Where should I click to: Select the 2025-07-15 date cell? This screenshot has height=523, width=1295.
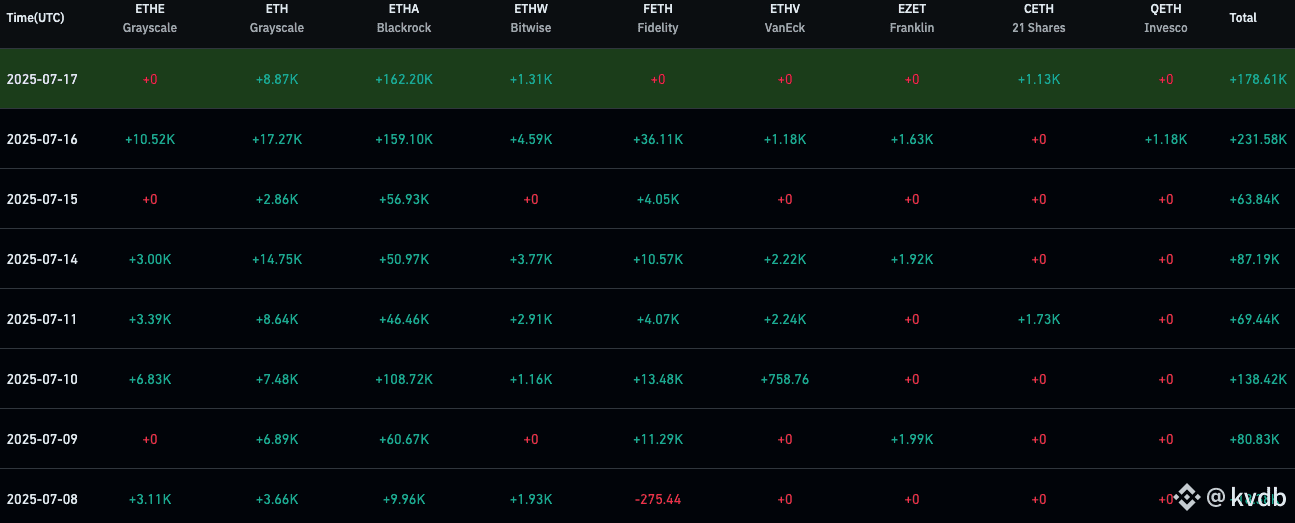coord(42,199)
